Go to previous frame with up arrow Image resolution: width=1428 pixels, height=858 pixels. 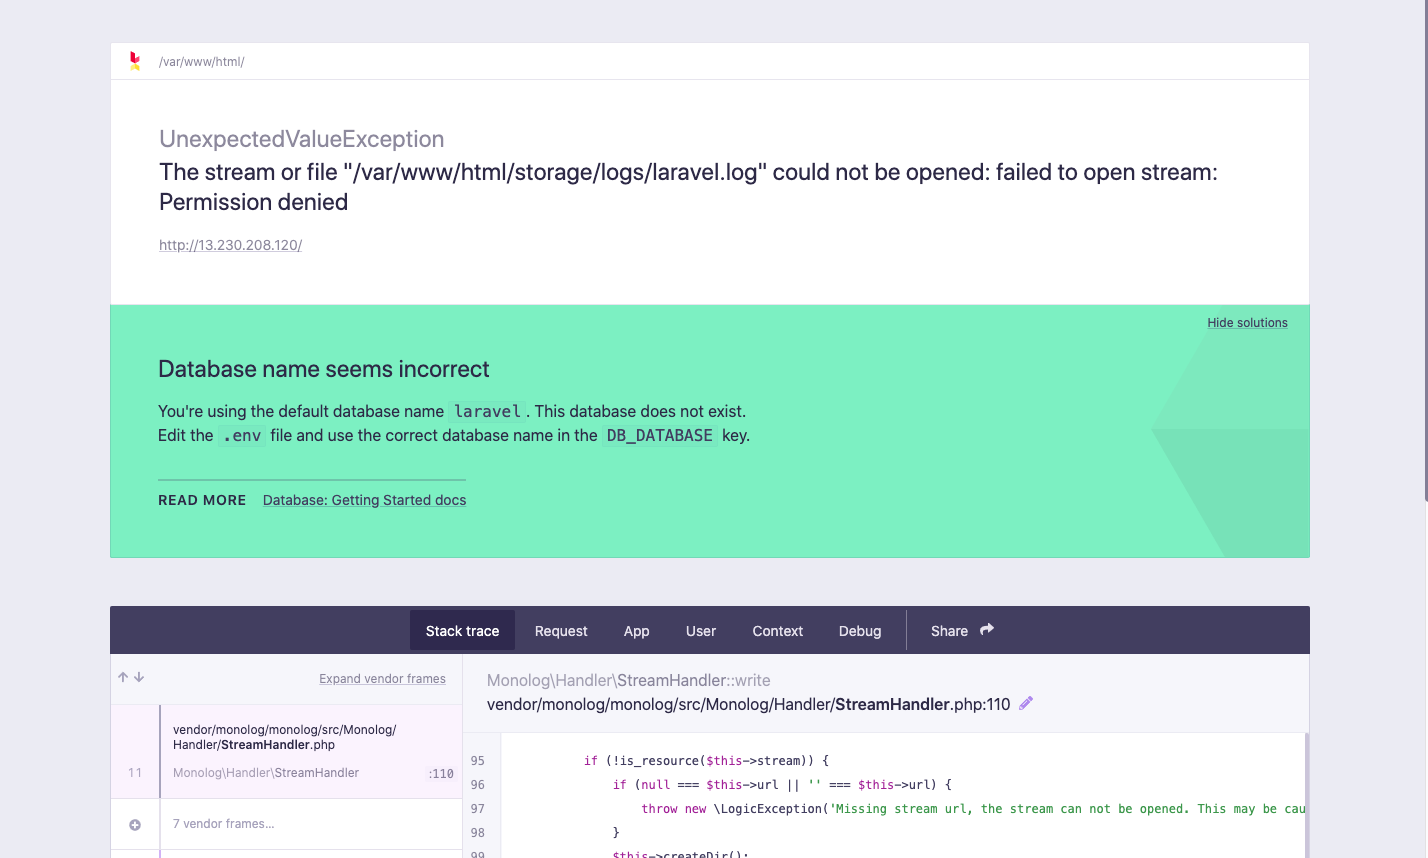(123, 678)
